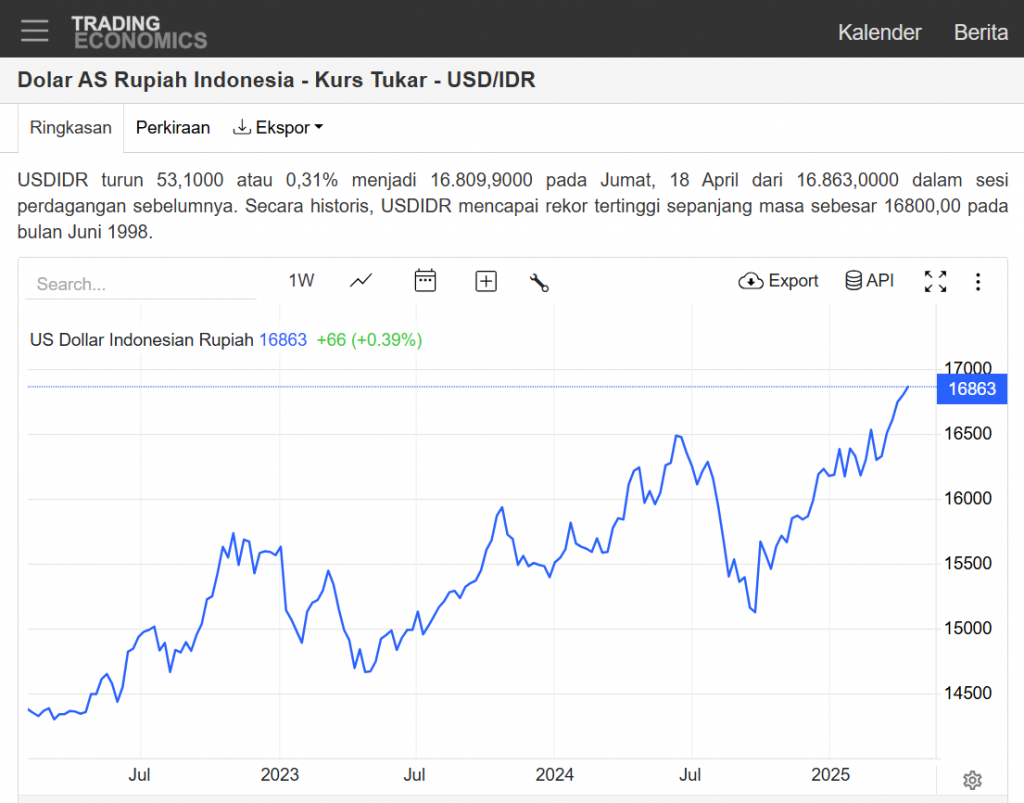Open the calendar date range picker

[x=425, y=281]
